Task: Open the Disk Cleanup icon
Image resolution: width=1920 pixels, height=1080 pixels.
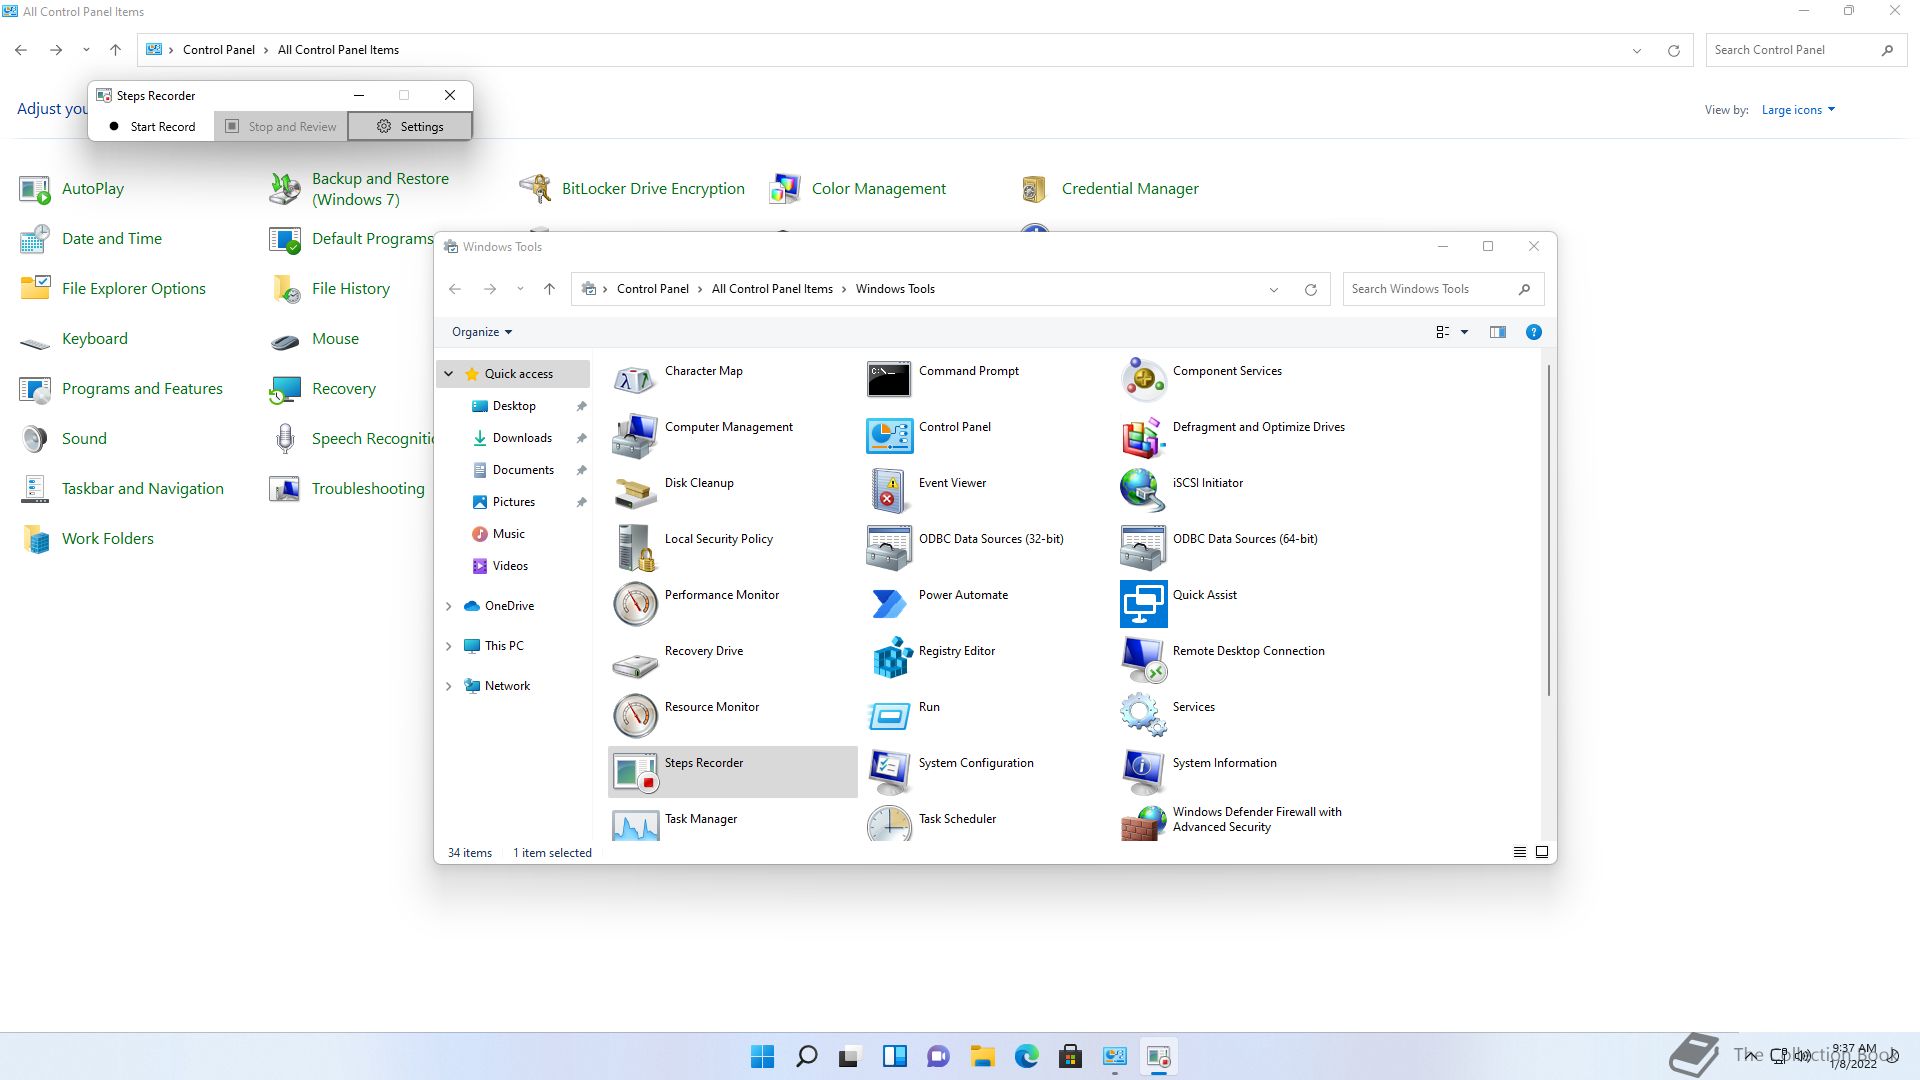Action: point(635,491)
